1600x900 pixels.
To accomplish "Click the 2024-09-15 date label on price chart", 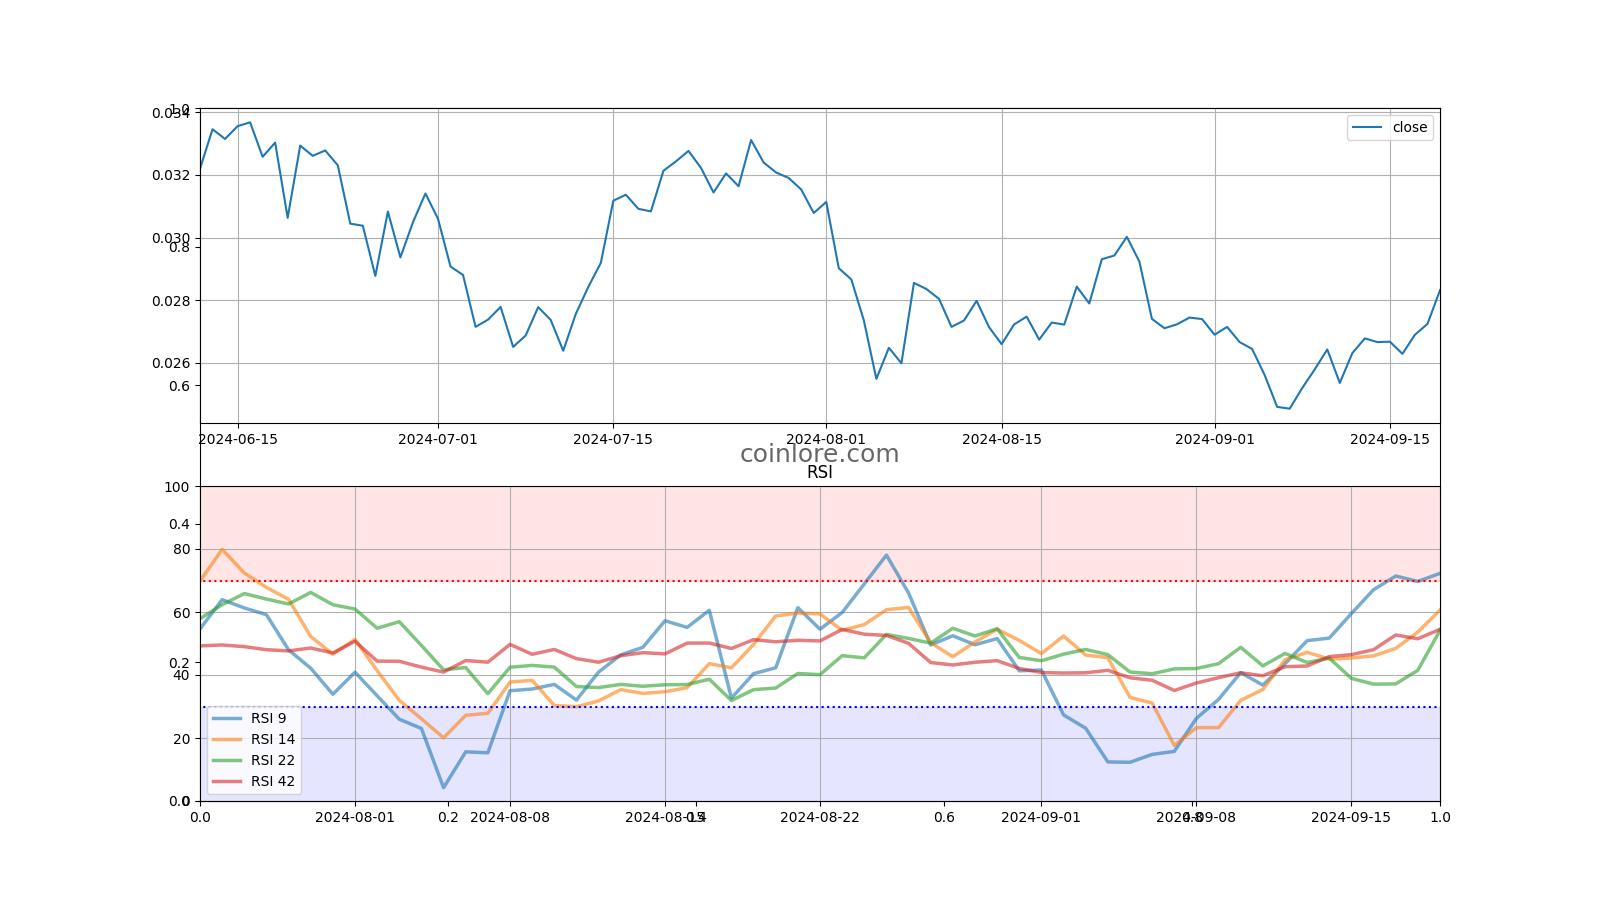I will pyautogui.click(x=1390, y=439).
